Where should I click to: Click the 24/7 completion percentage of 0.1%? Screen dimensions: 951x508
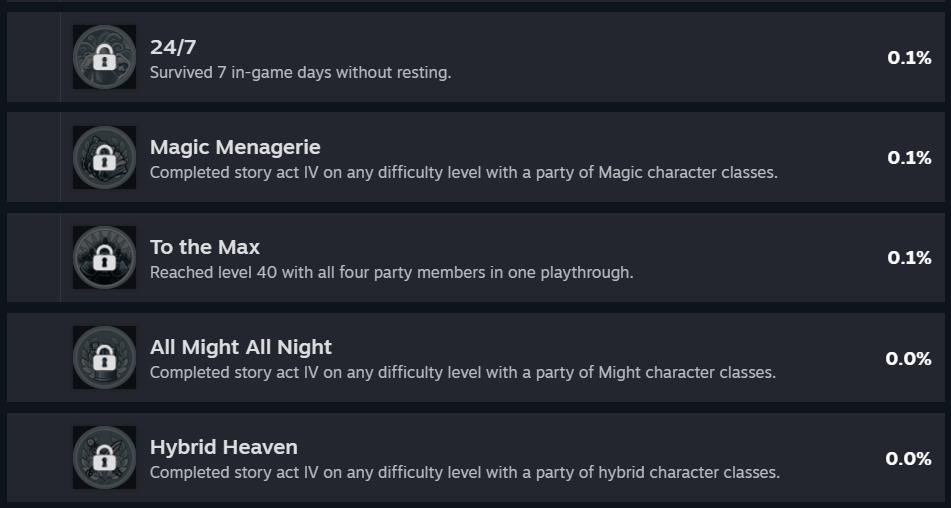point(909,58)
